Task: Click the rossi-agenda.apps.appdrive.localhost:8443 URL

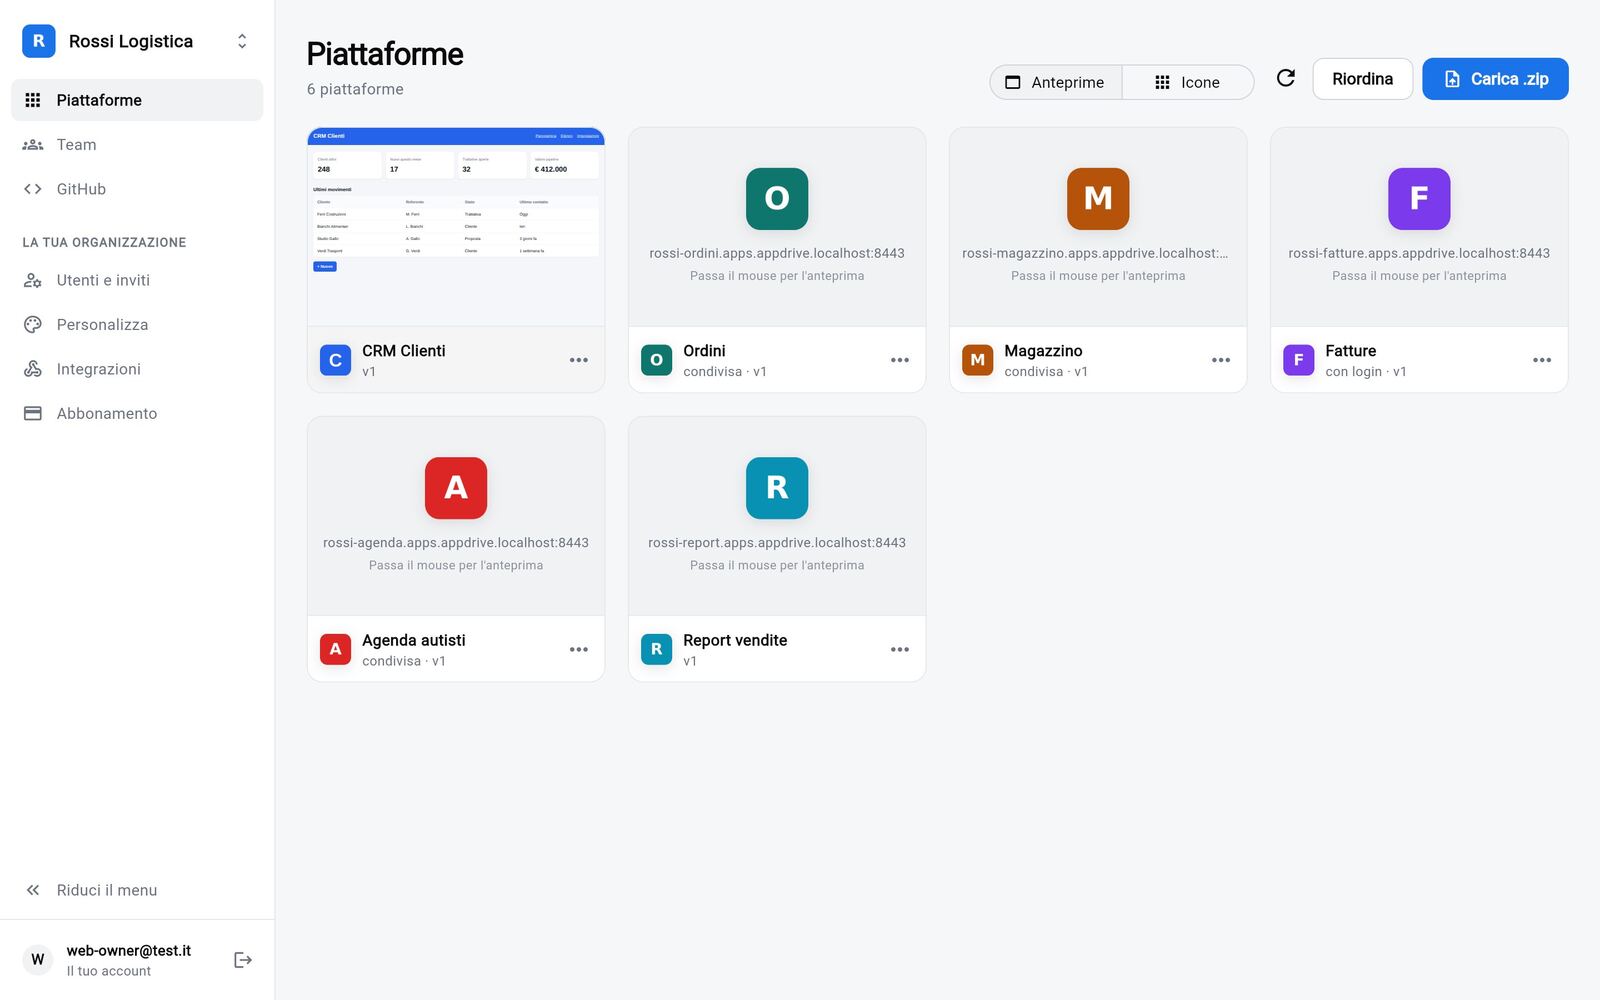Action: tap(456, 542)
